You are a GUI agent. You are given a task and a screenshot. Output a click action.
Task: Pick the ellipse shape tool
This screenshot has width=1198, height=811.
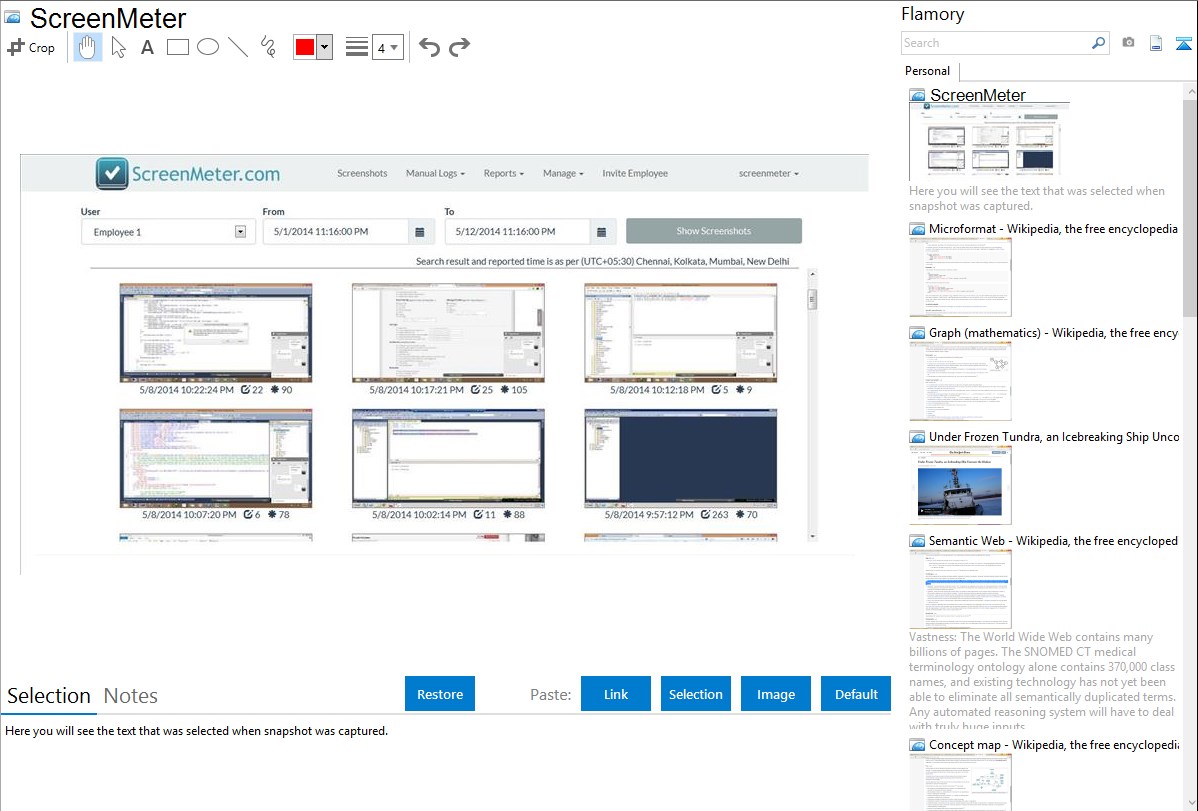208,47
